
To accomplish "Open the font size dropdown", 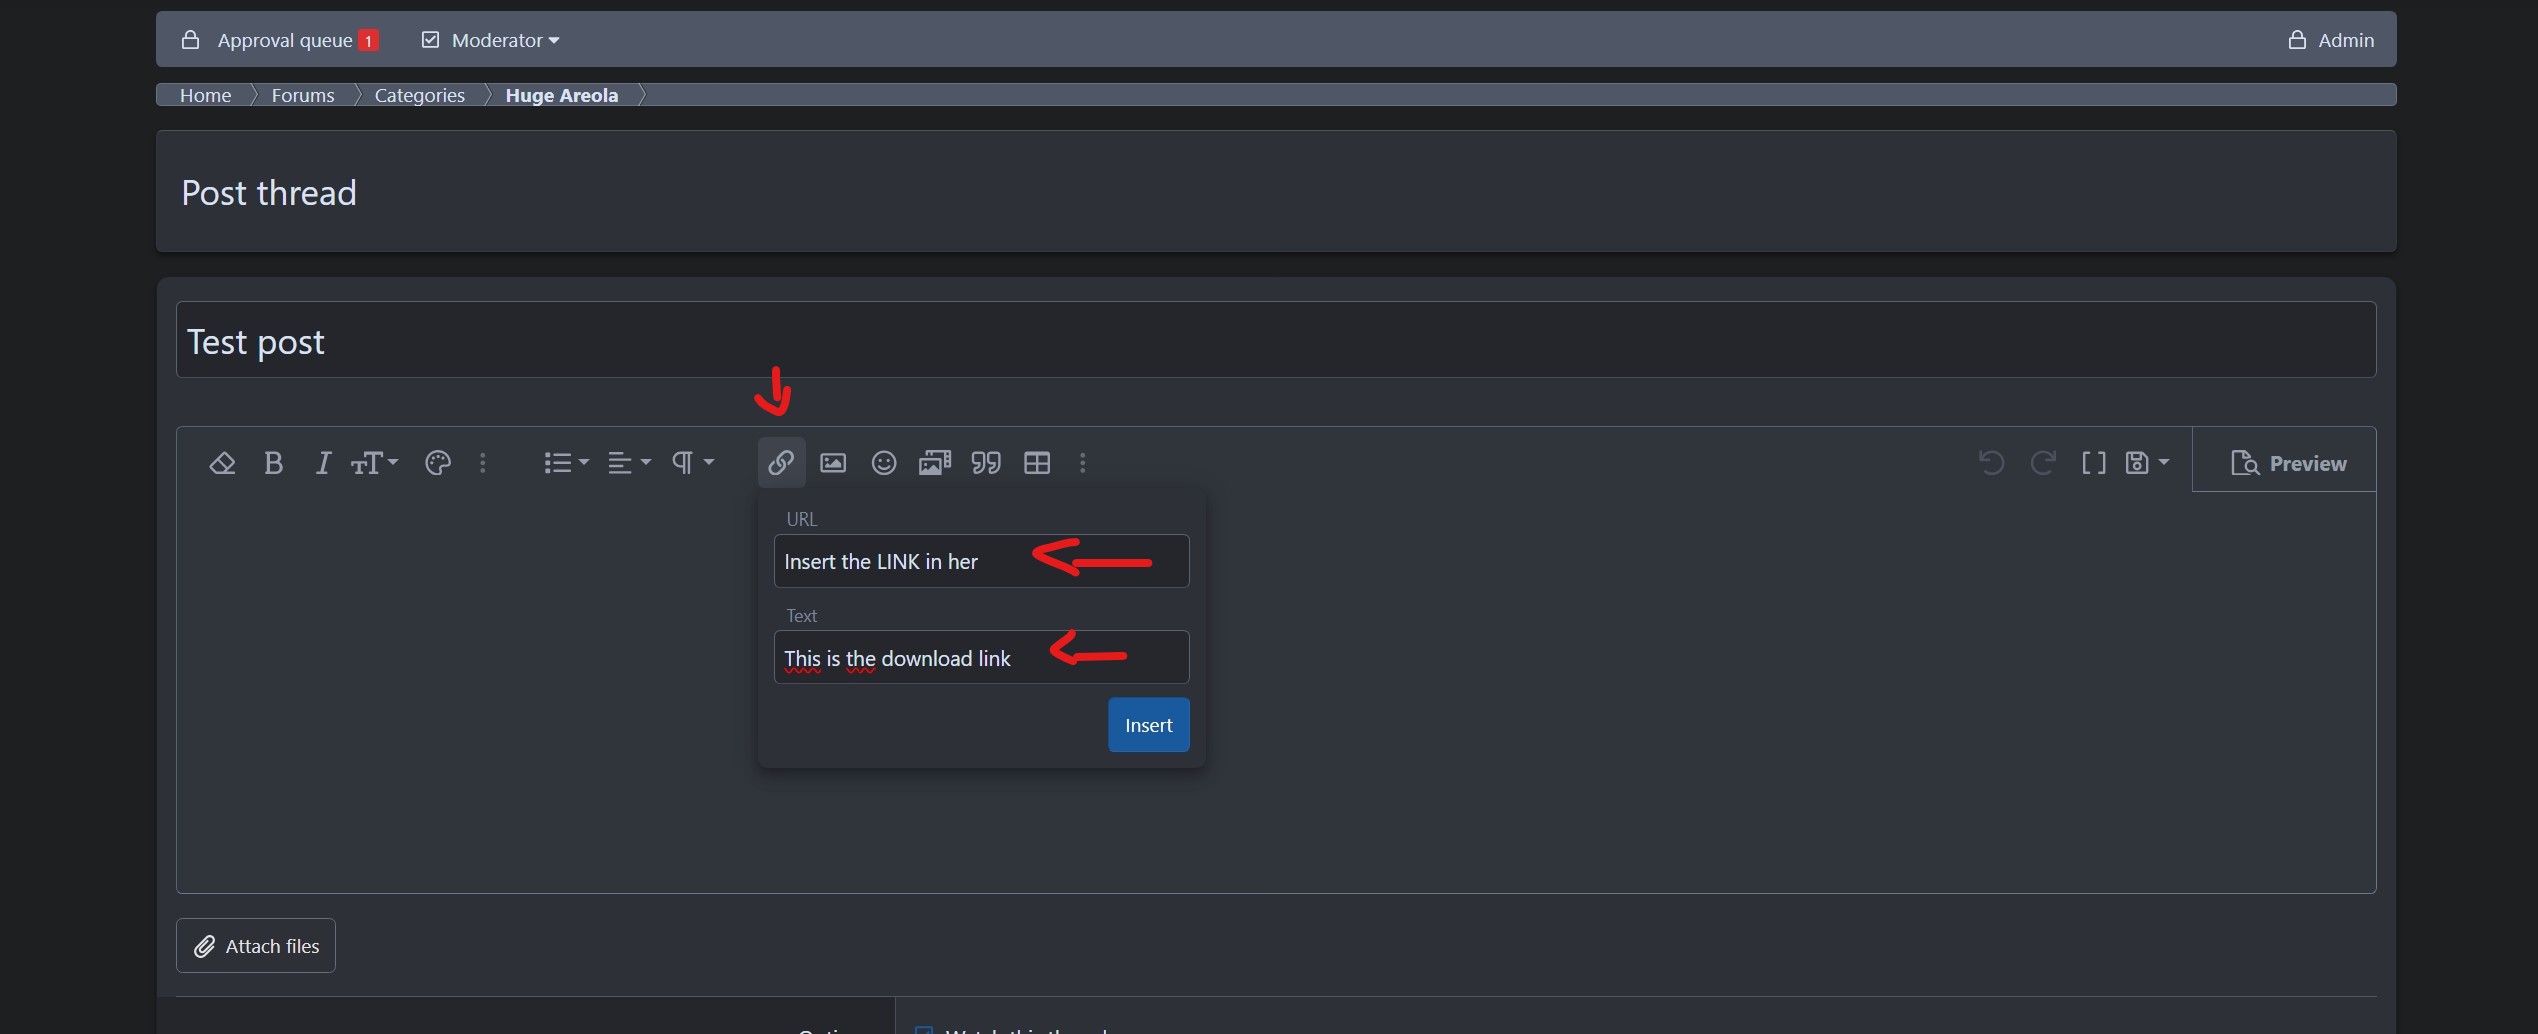I will click(374, 463).
